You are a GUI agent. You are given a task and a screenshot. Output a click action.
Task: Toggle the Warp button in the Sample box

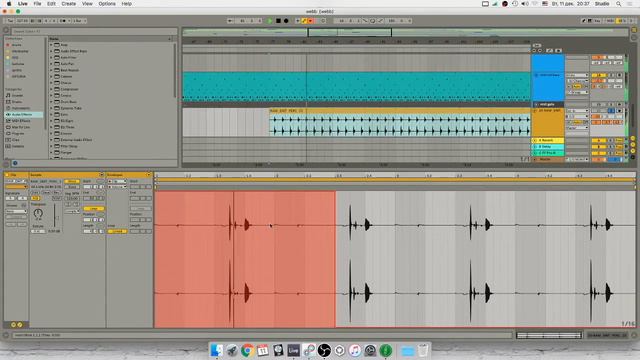coord(71,181)
